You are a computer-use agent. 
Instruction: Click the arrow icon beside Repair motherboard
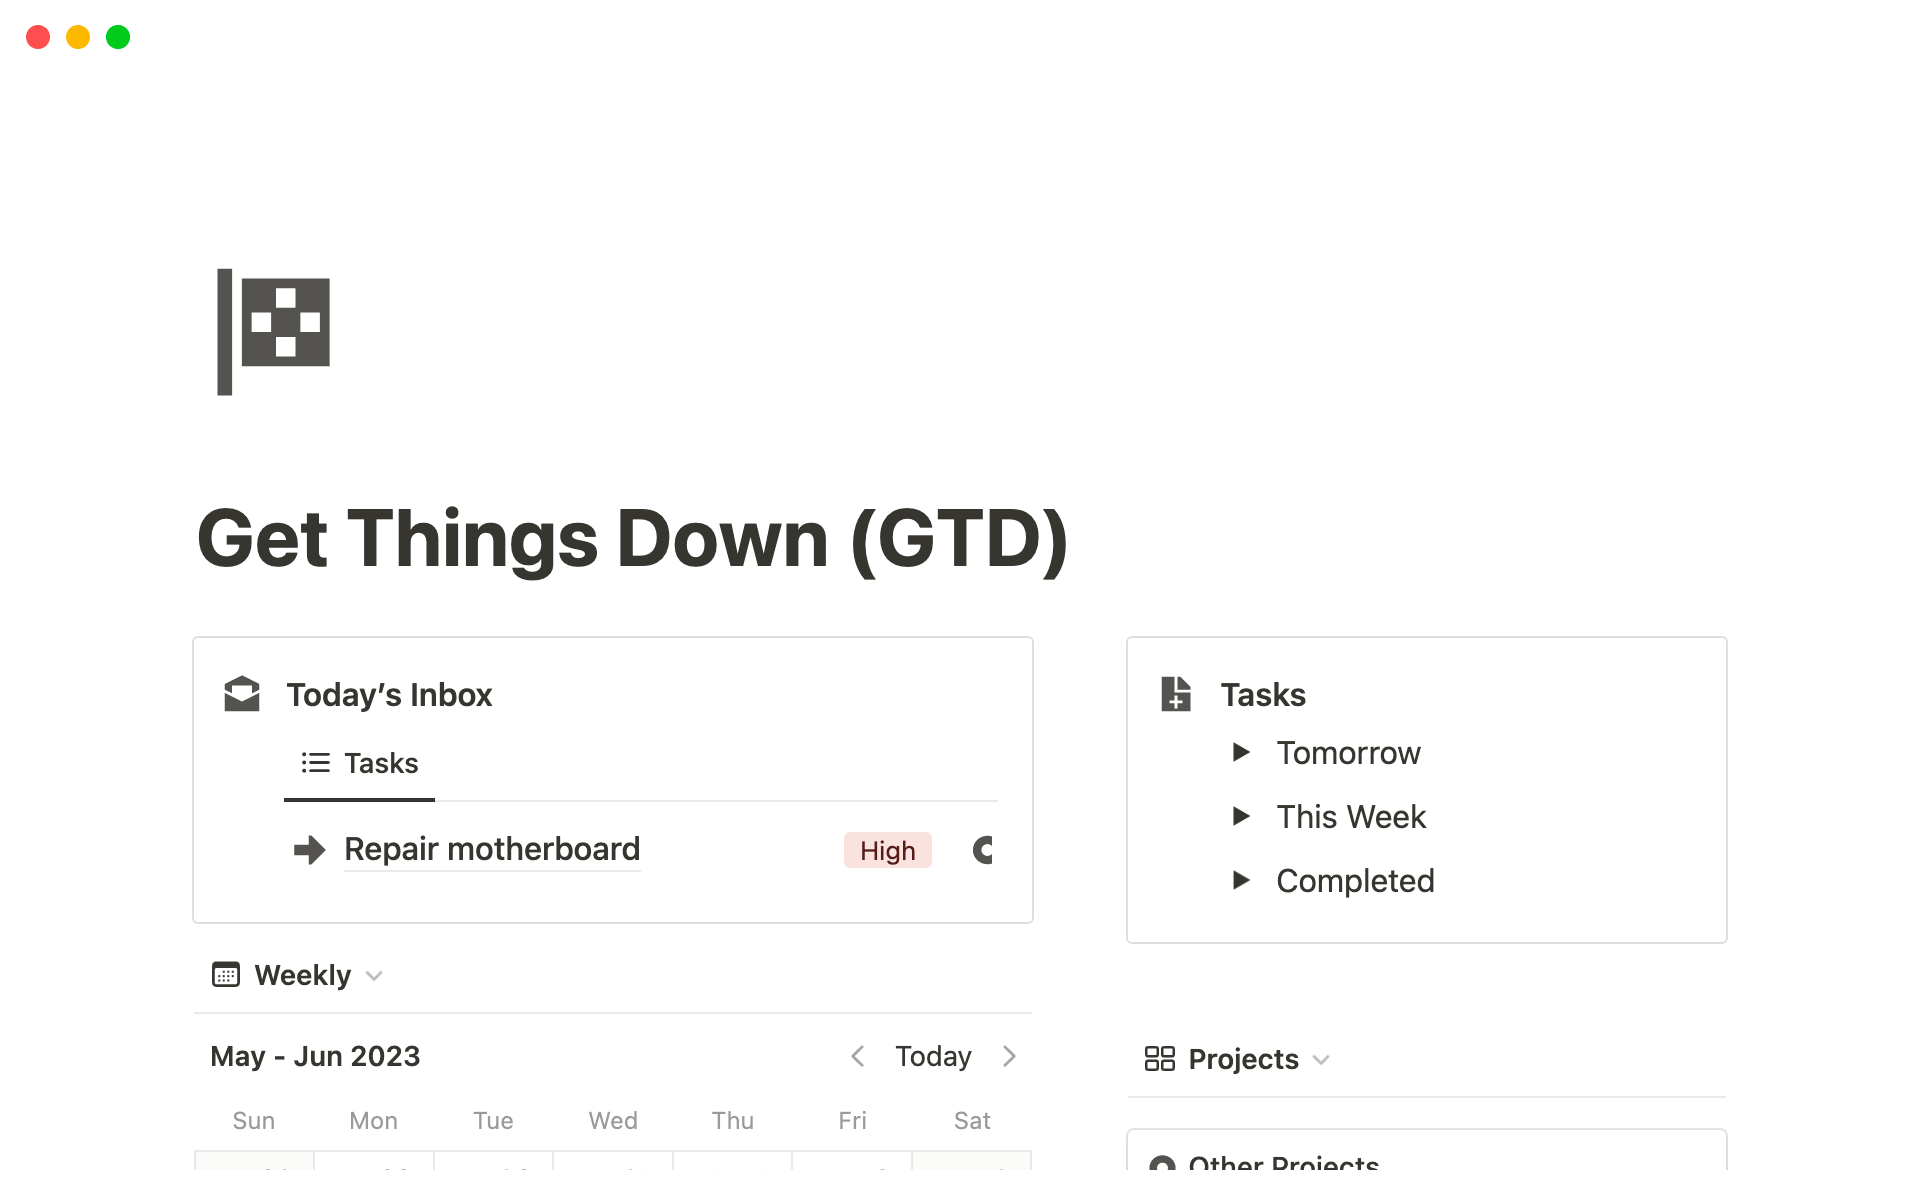[309, 850]
